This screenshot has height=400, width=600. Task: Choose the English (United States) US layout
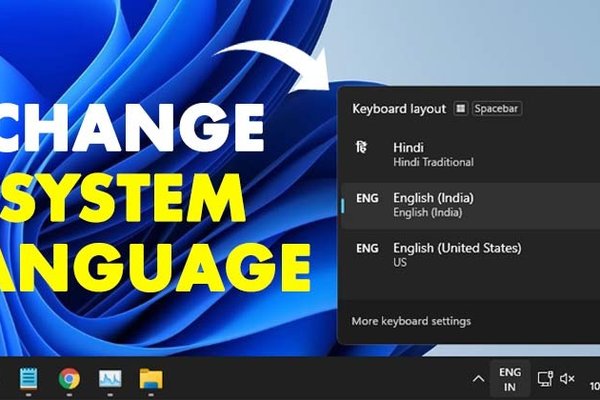(470, 255)
